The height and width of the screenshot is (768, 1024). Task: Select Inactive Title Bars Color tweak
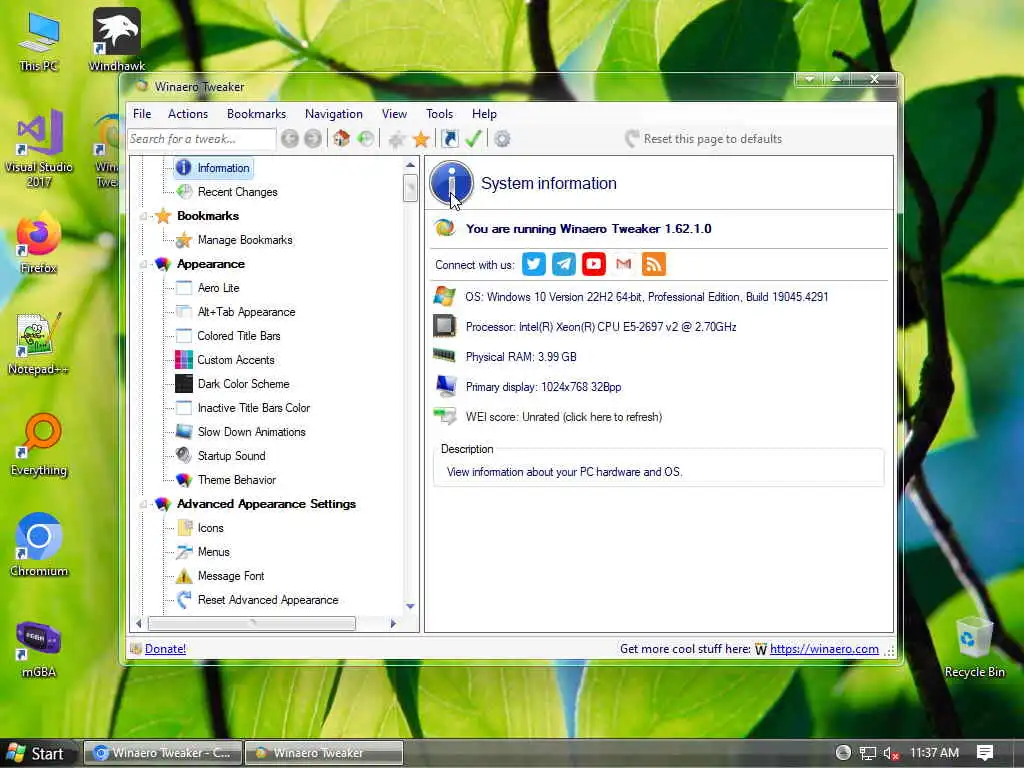coord(253,408)
